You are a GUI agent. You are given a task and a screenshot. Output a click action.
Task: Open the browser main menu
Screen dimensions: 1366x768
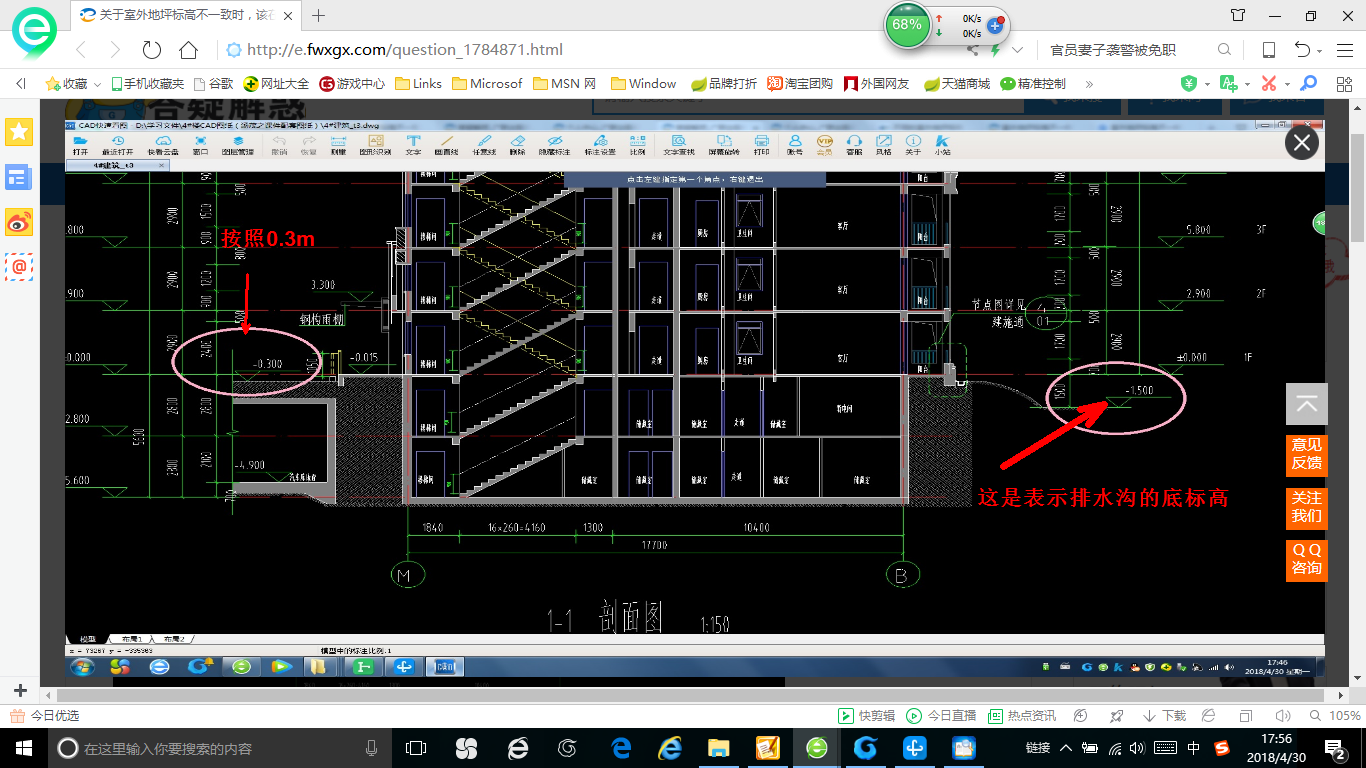coord(1345,50)
